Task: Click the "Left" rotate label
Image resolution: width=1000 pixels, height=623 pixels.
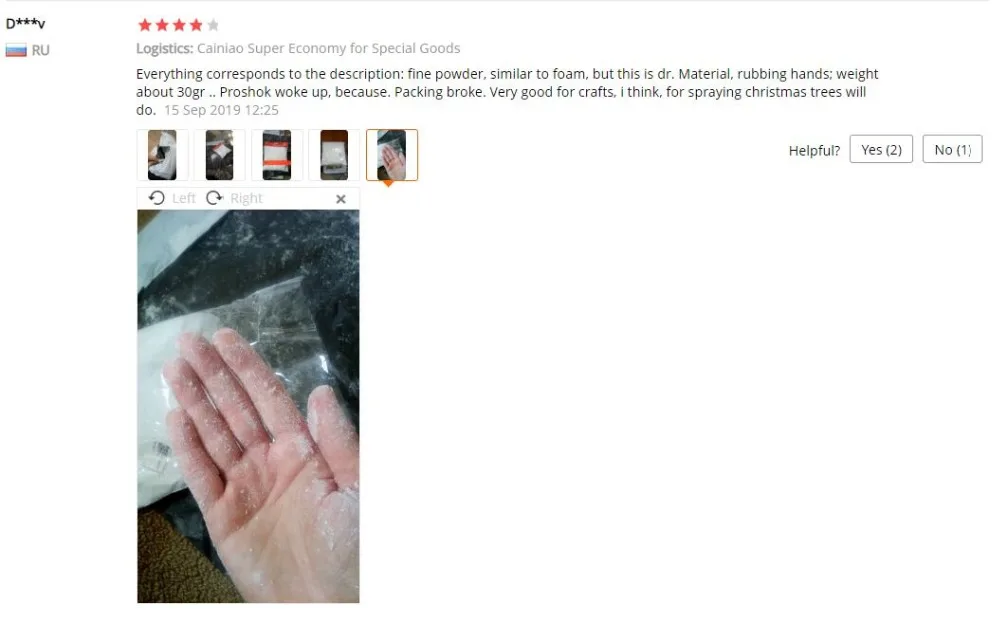Action: (184, 198)
